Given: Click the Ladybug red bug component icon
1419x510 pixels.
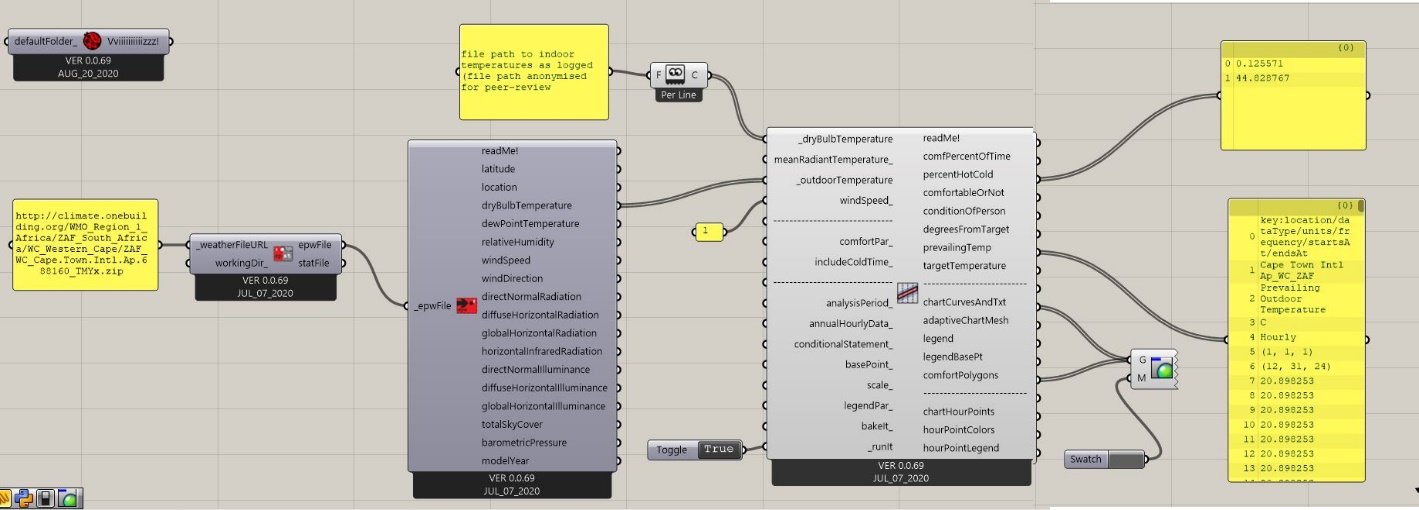Looking at the screenshot, I should pyautogui.click(x=92, y=42).
